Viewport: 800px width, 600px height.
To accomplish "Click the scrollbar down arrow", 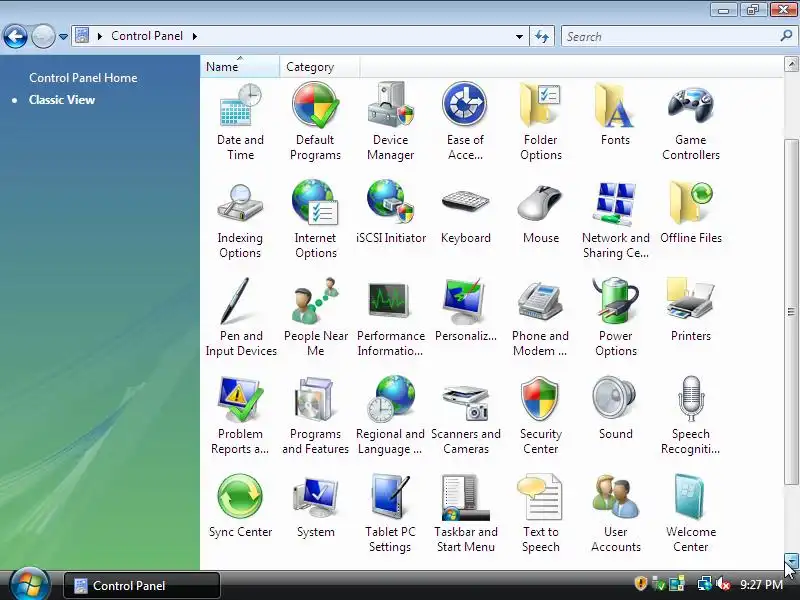I will coord(791,561).
